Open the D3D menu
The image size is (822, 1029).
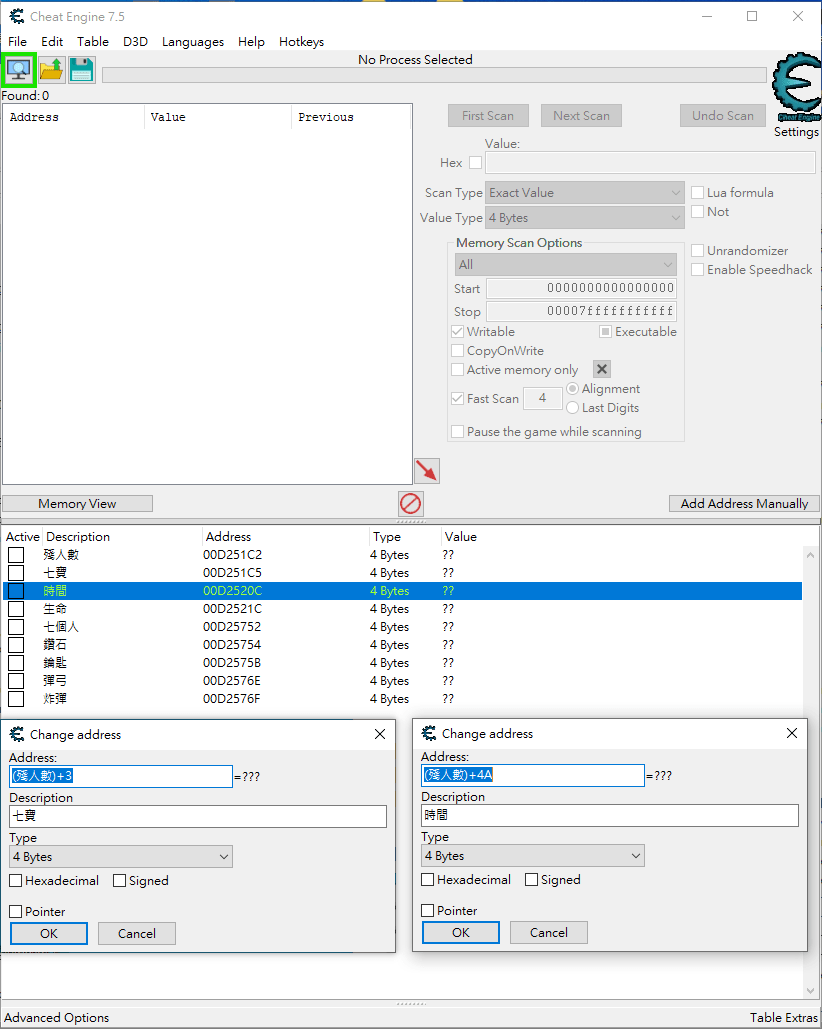[x=135, y=41]
